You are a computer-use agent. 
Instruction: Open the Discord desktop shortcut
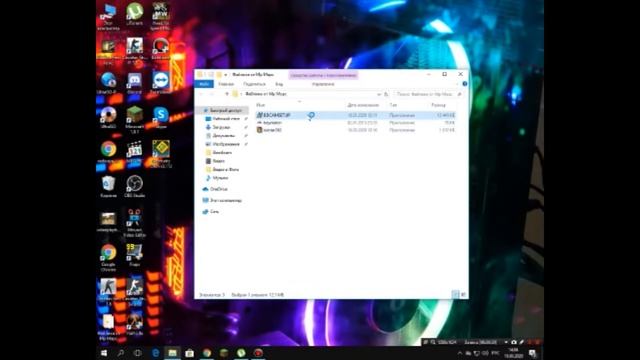coord(134,83)
